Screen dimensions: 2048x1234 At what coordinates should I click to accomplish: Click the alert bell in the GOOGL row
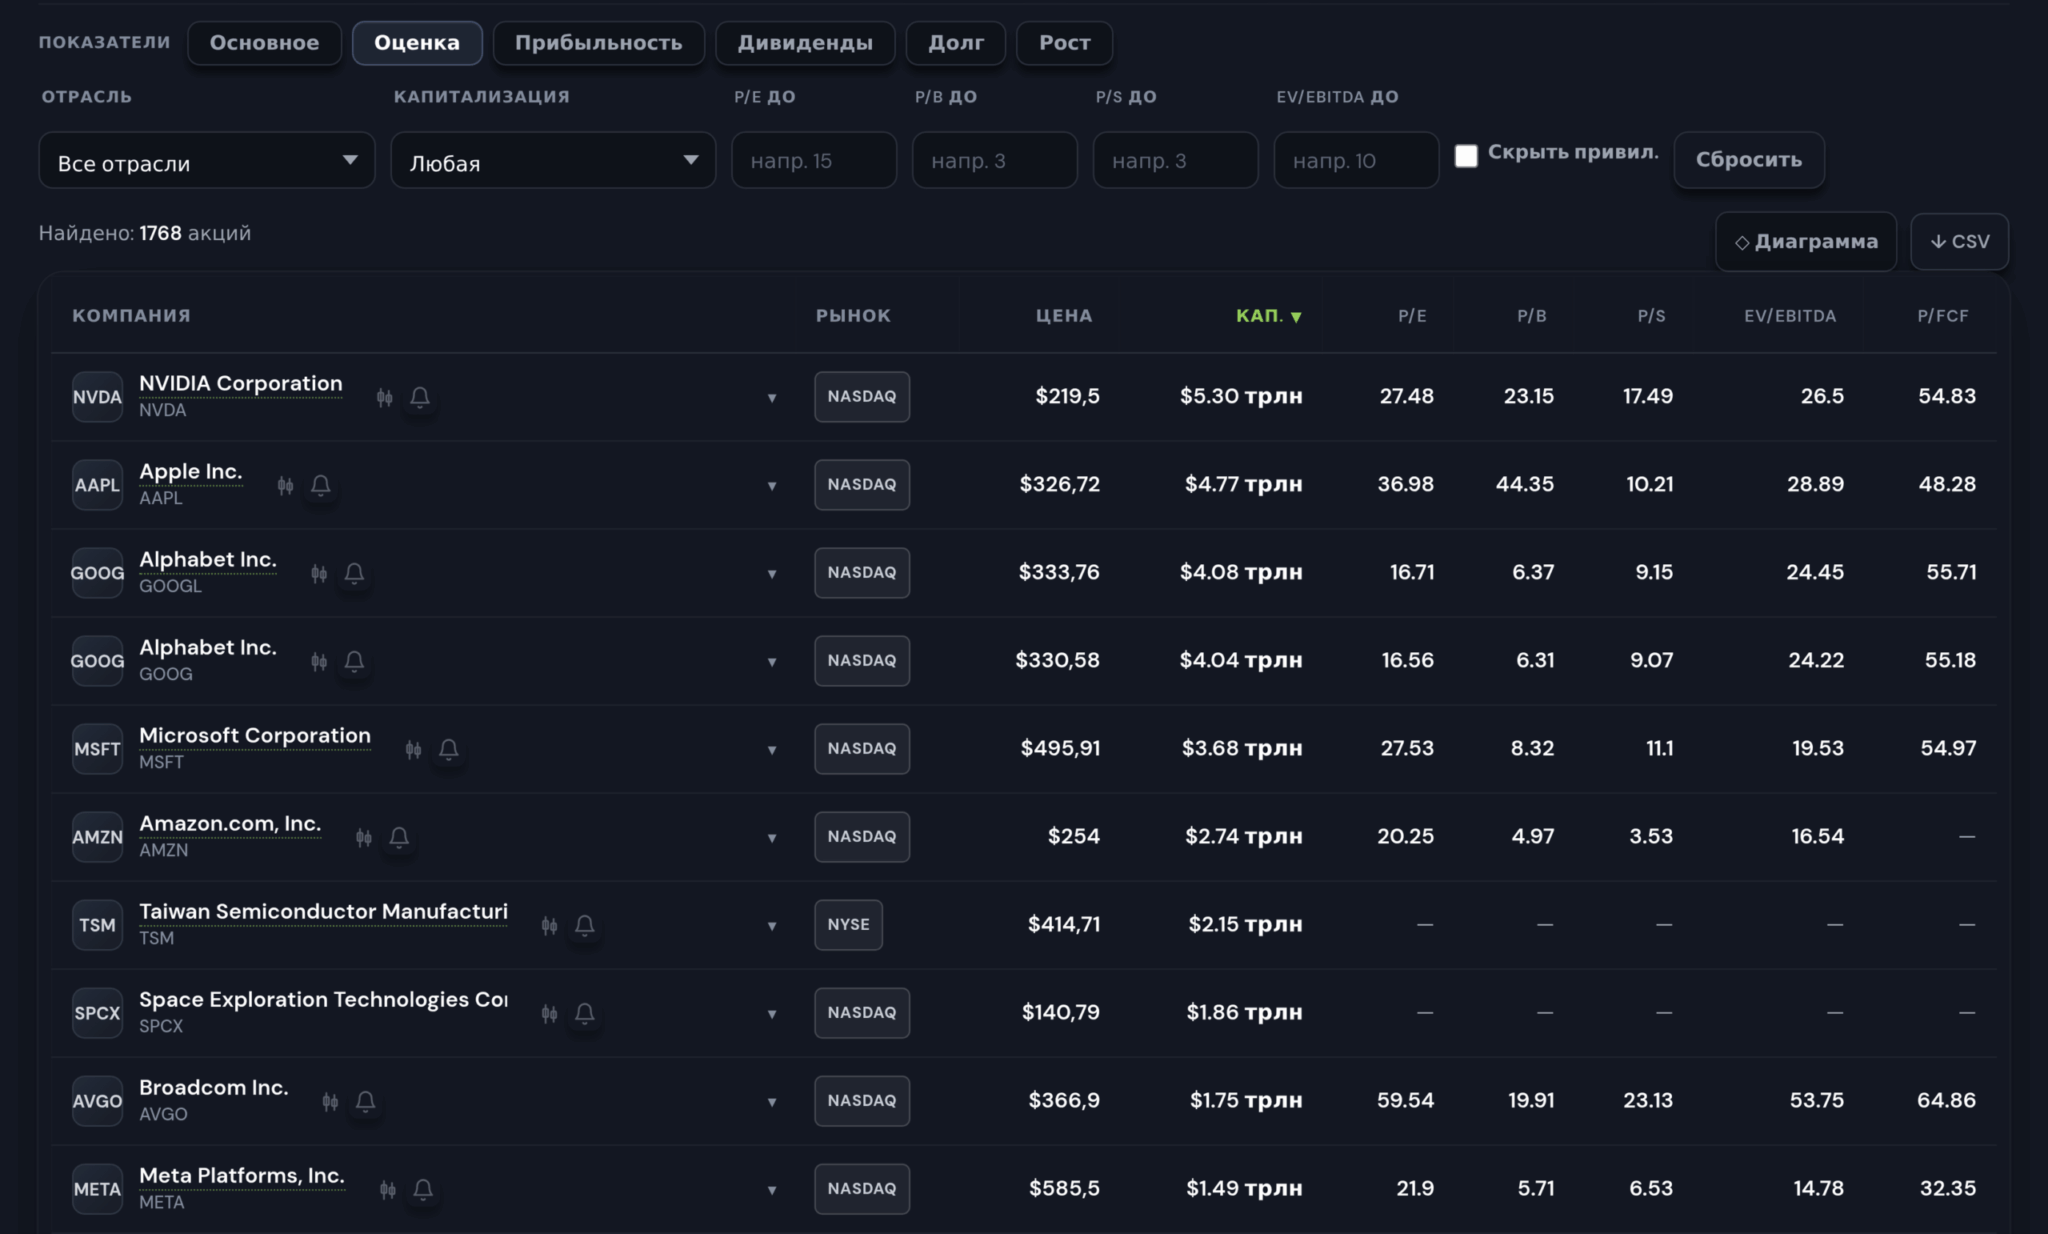354,573
